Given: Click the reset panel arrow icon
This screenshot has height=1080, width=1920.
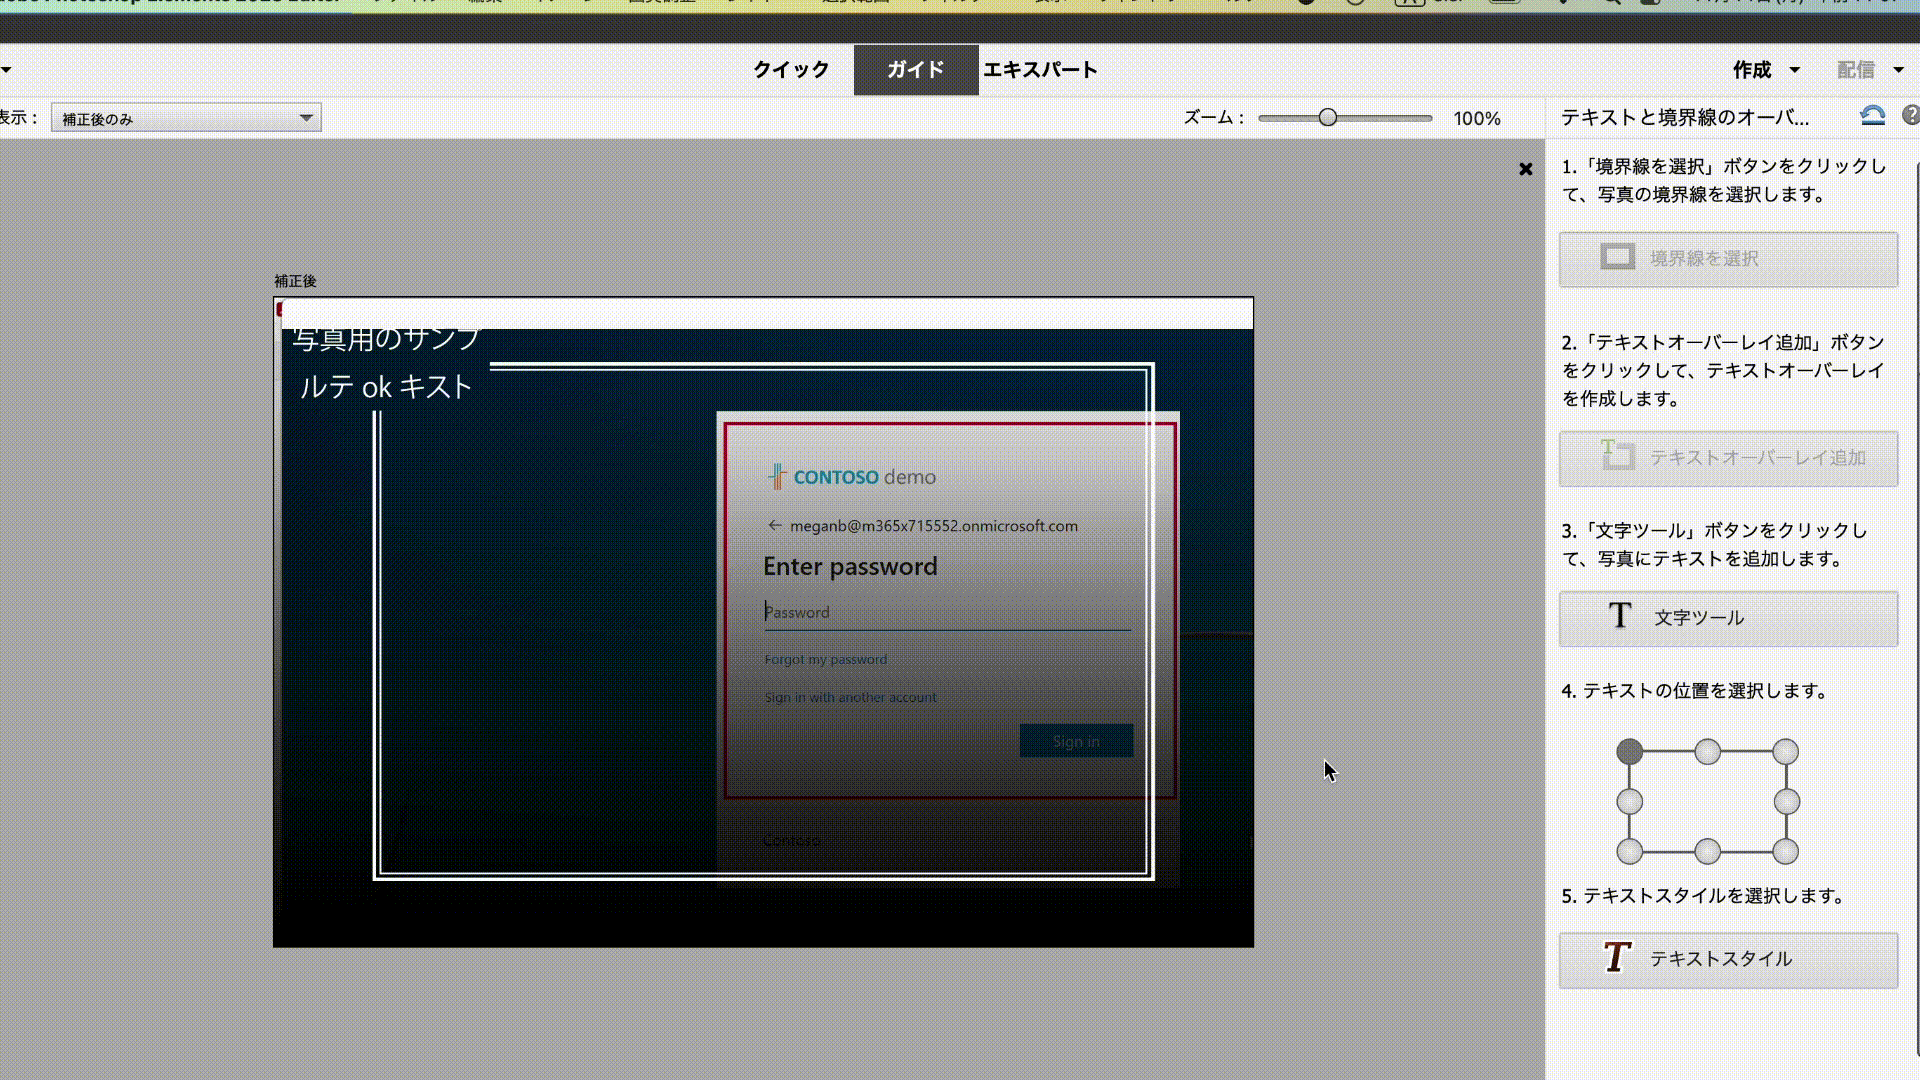Looking at the screenshot, I should pyautogui.click(x=1872, y=116).
